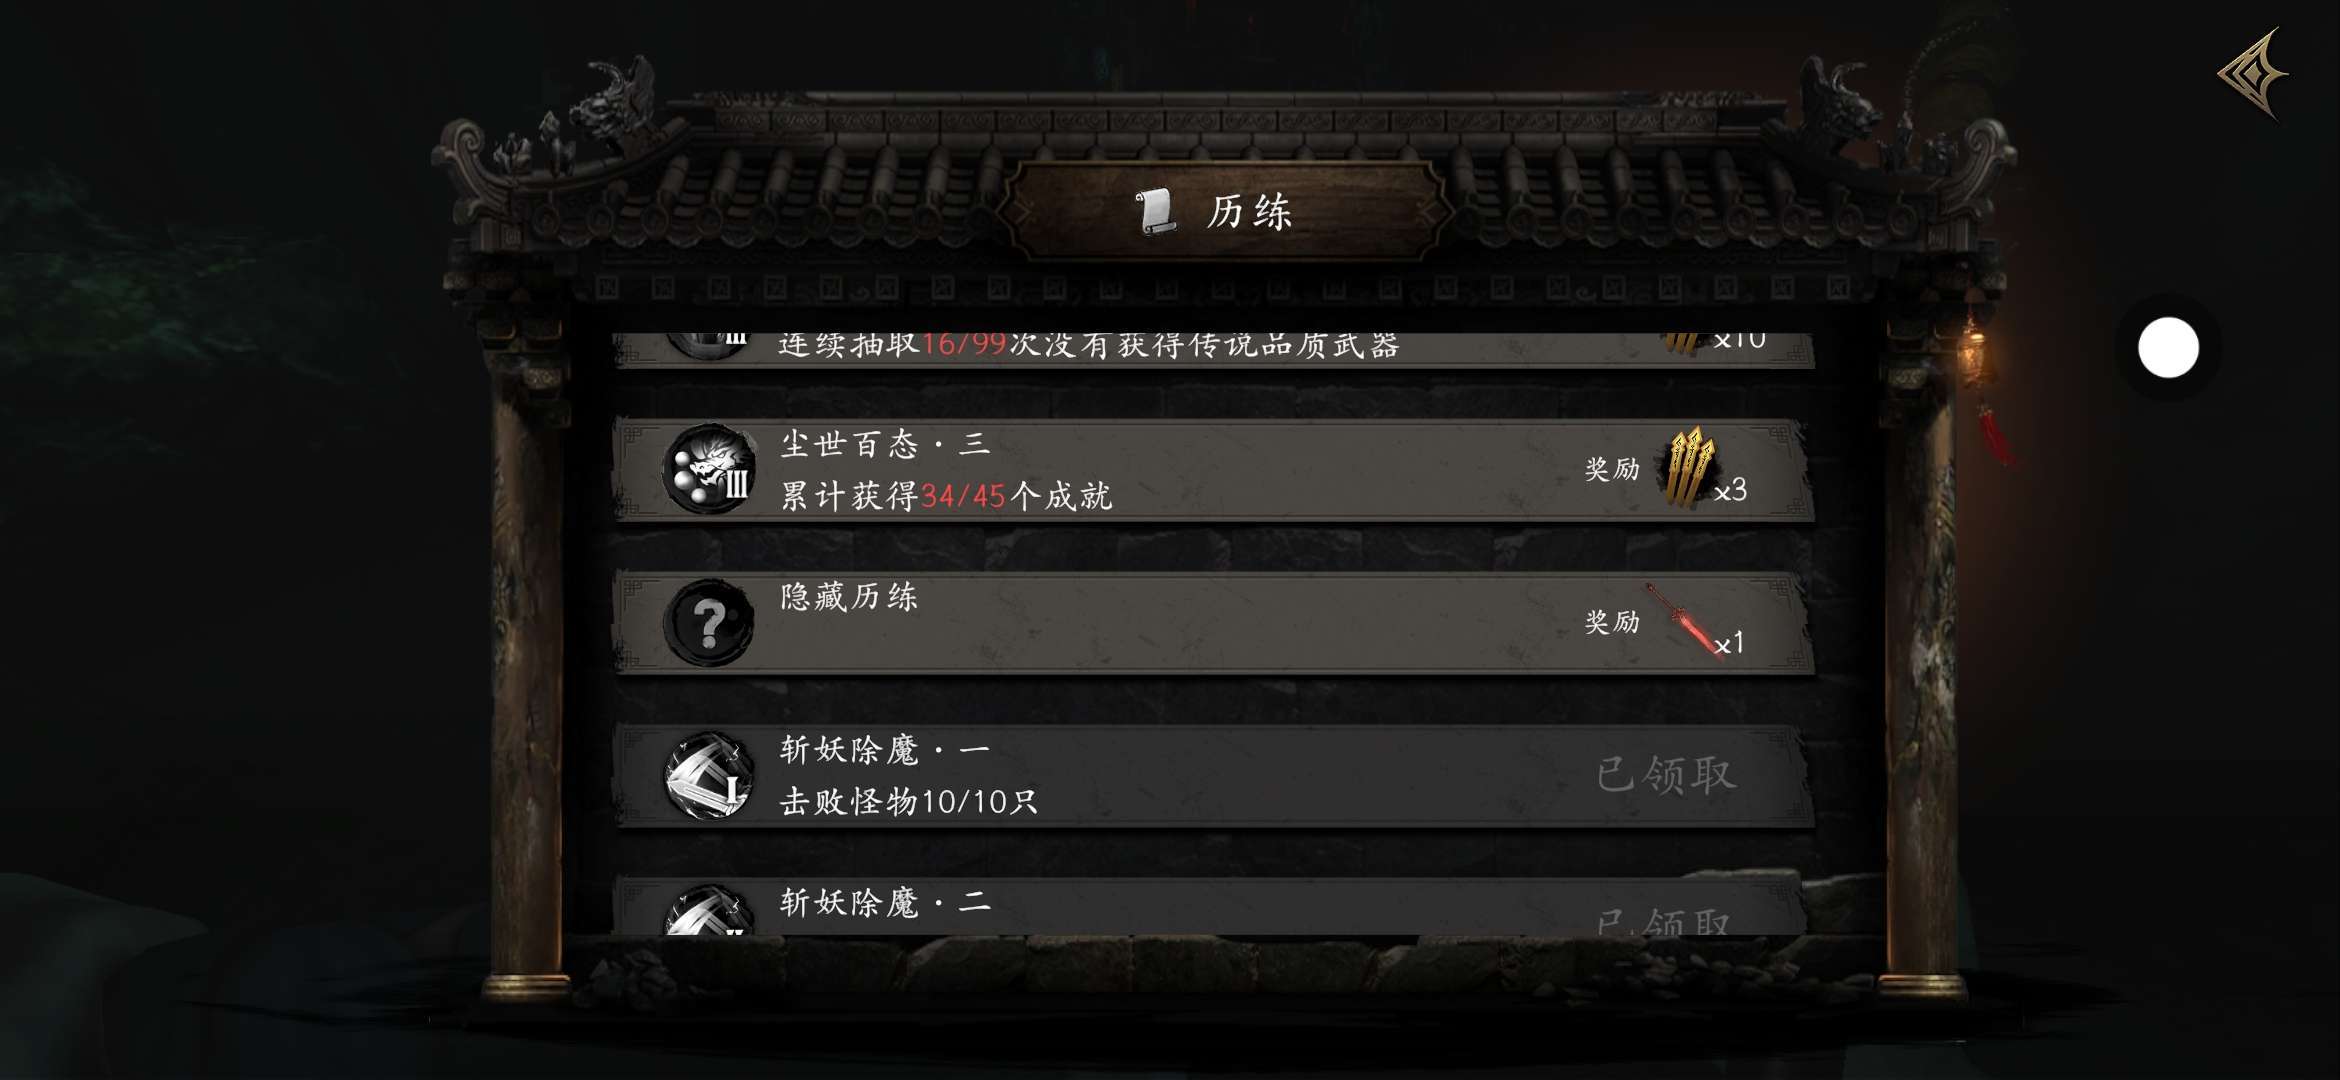Tap the 历练 title banner

coord(1228,211)
